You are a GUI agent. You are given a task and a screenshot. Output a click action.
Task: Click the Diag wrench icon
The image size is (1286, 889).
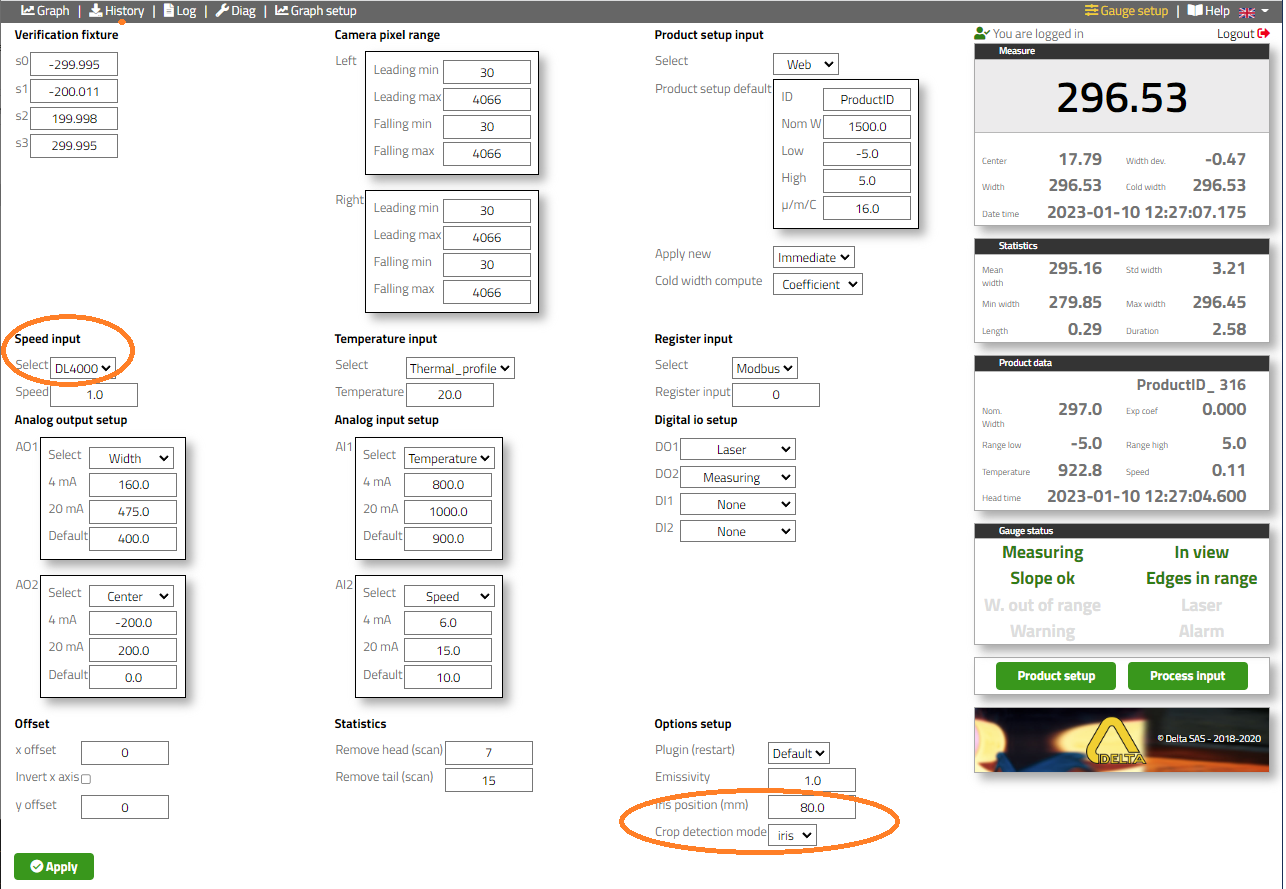click(x=222, y=11)
